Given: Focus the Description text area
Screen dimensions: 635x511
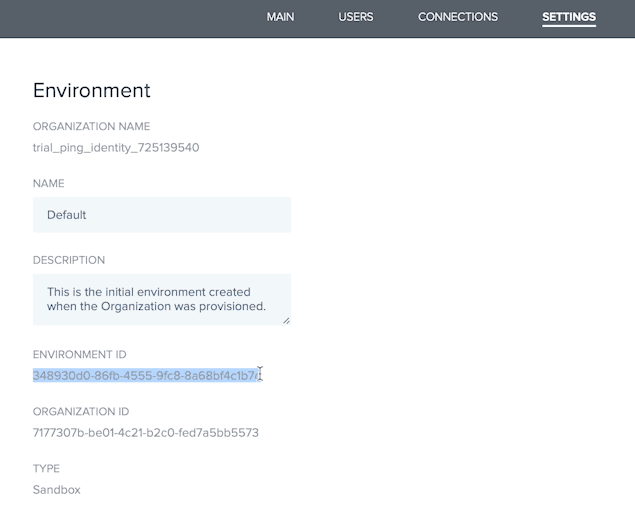Looking at the screenshot, I should tap(161, 299).
